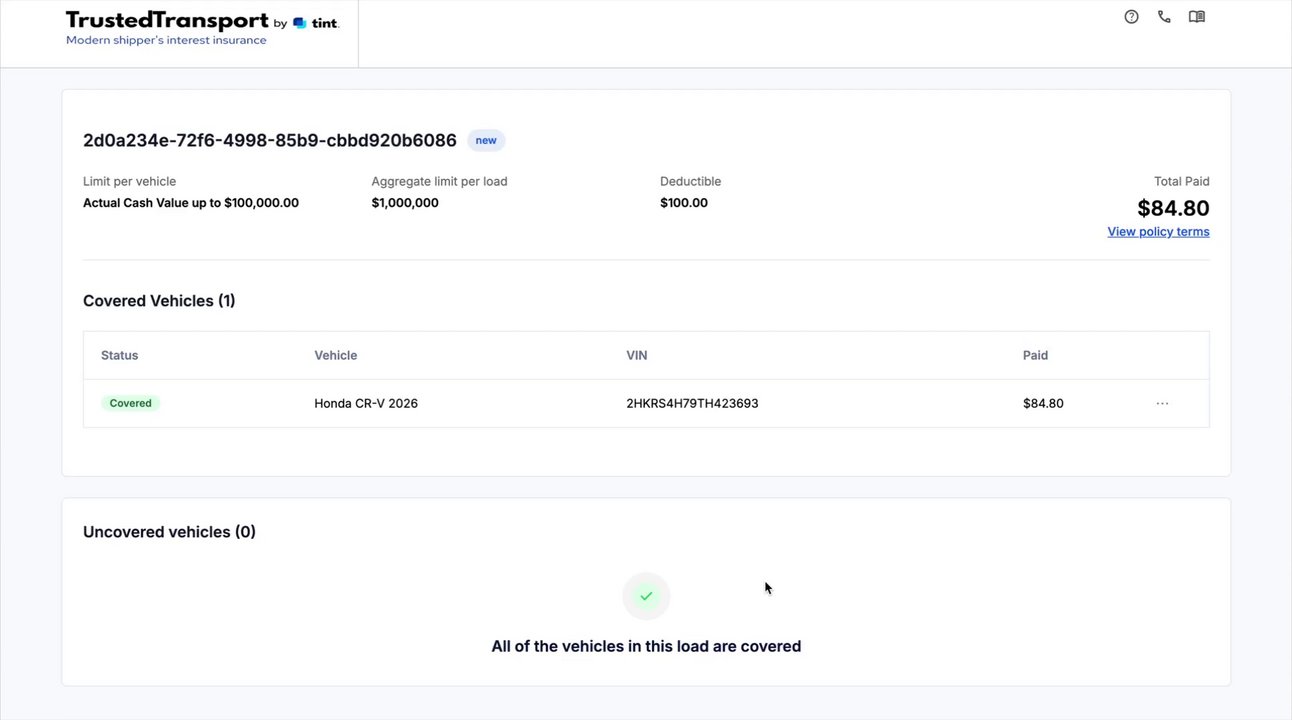Click the $84.80 Total Paid amount
The height and width of the screenshot is (720, 1292).
click(x=1173, y=208)
